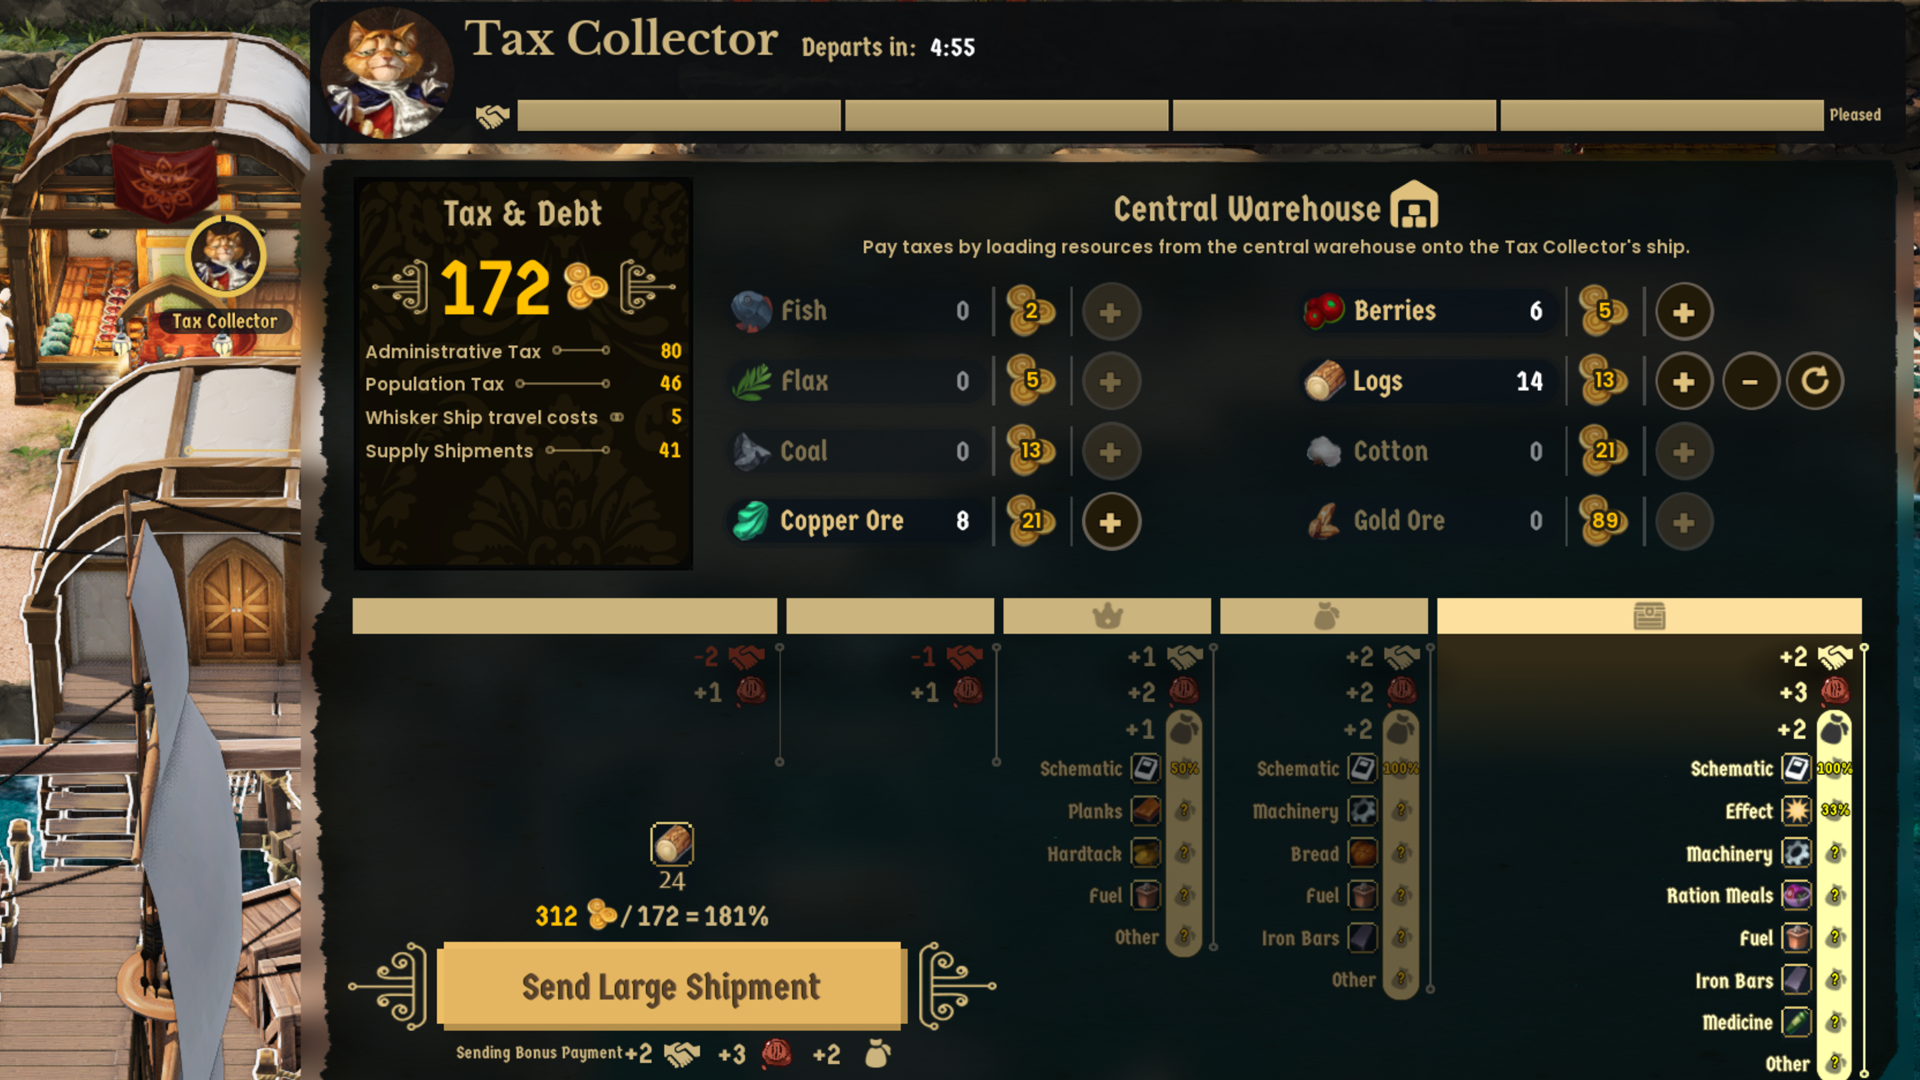The image size is (1920, 1080).
Task: Click the Effect reward icon
Action: click(1797, 810)
